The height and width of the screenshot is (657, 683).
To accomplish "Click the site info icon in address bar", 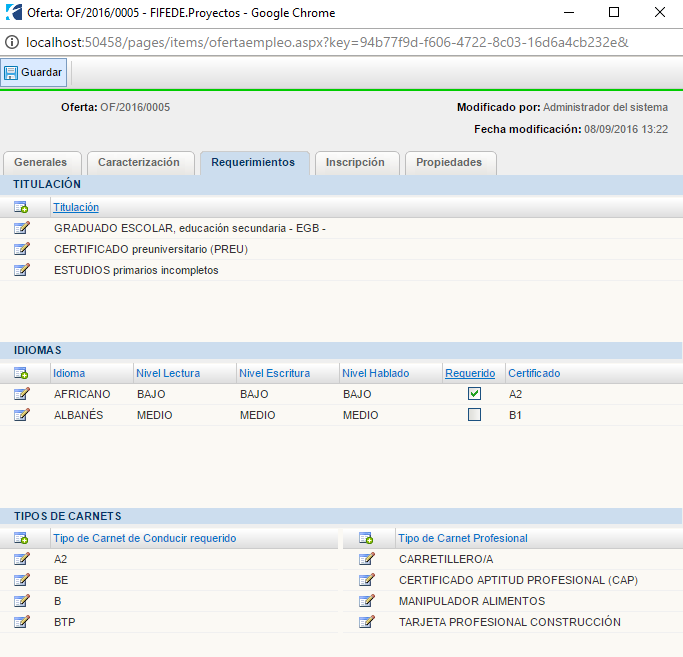I will click(x=12, y=42).
